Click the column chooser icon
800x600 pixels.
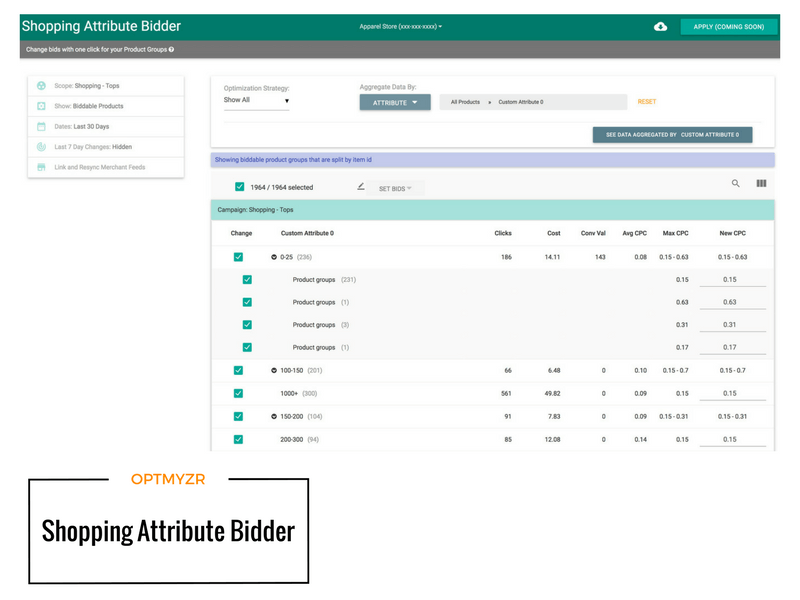761,184
